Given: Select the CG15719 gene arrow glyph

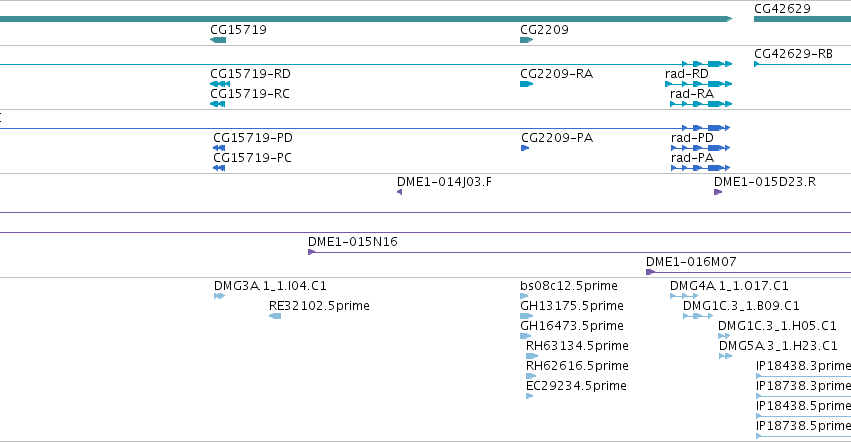Looking at the screenshot, I should click(218, 40).
